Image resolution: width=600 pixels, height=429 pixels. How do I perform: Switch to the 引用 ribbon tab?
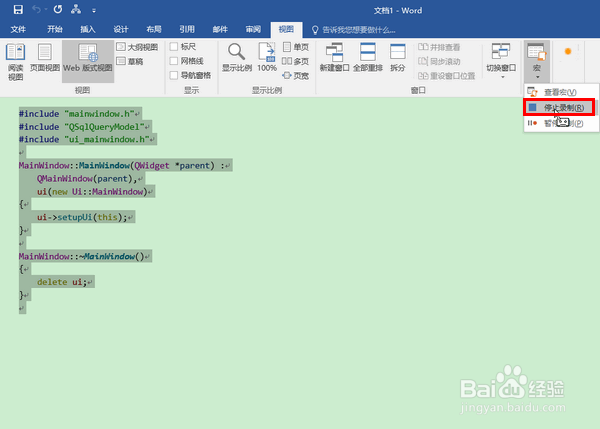coord(187,29)
